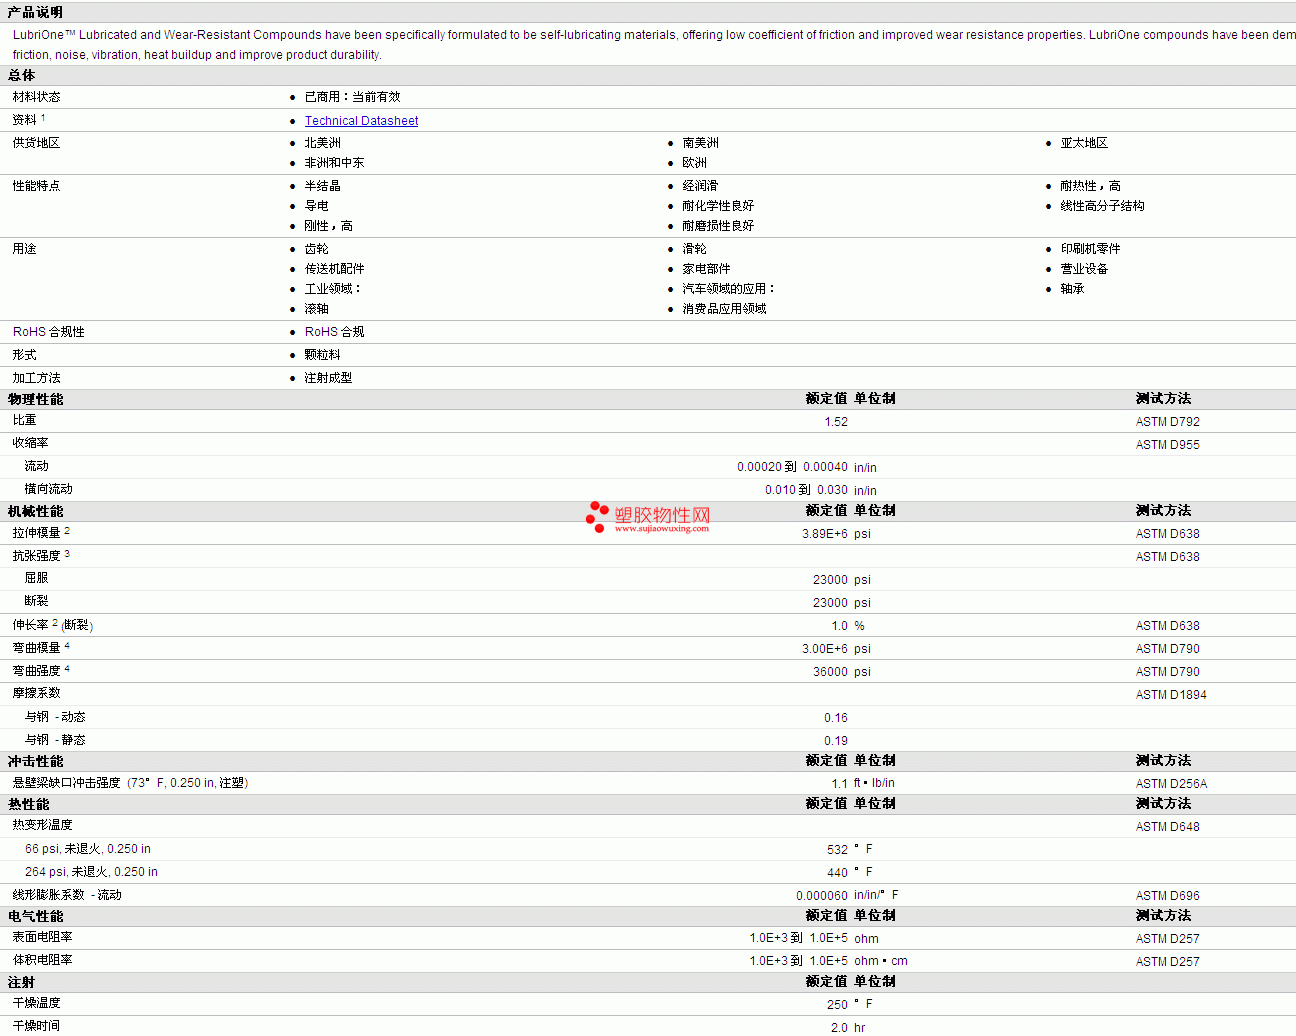
Task: Click the 23000 value in the 屈服 row
Action: pyautogui.click(x=830, y=580)
